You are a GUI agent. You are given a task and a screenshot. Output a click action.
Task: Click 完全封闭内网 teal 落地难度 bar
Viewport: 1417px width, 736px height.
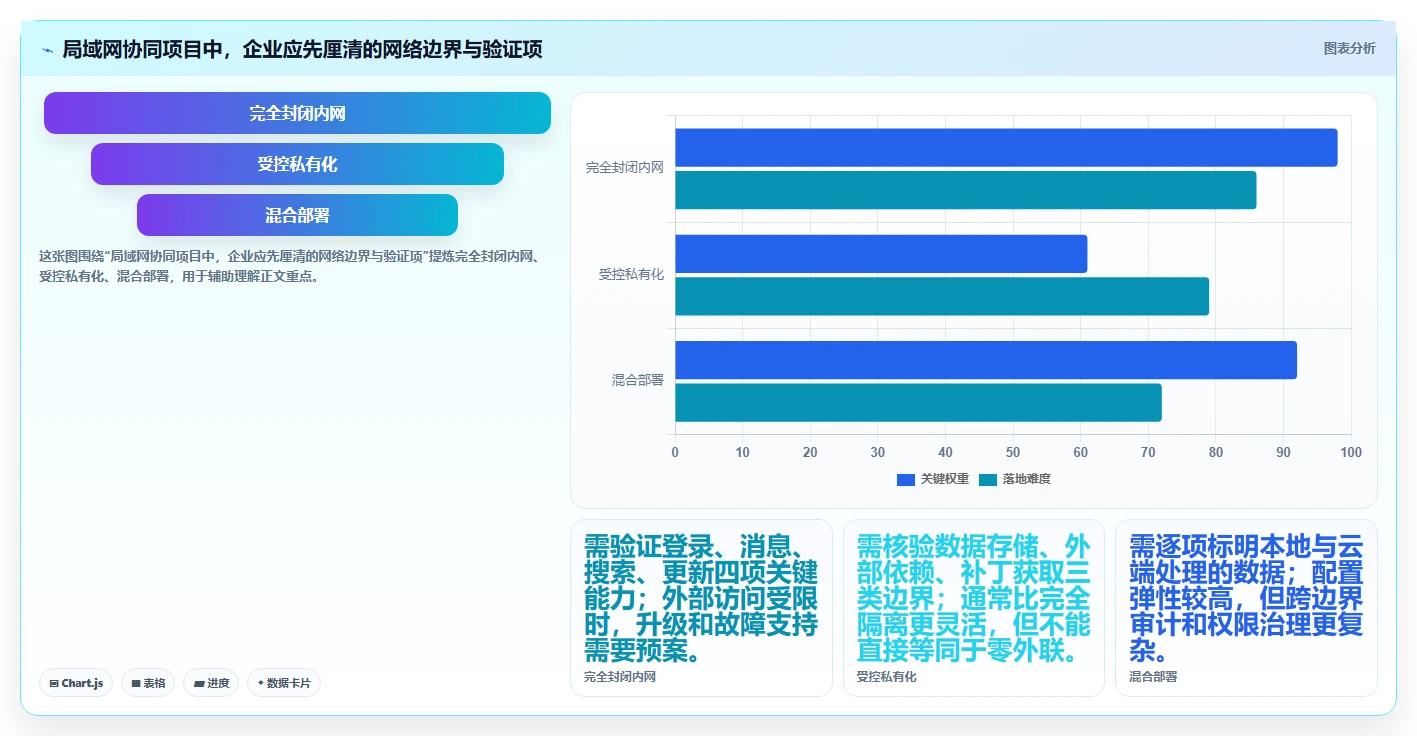pos(966,190)
